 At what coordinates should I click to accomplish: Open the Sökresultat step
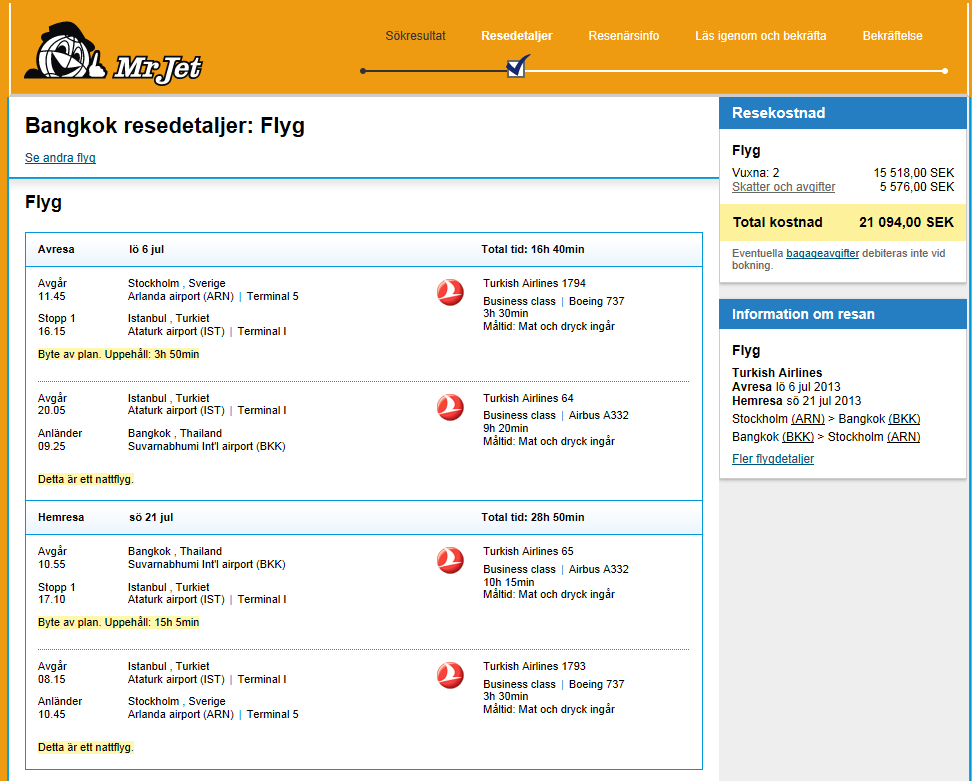pyautogui.click(x=415, y=36)
